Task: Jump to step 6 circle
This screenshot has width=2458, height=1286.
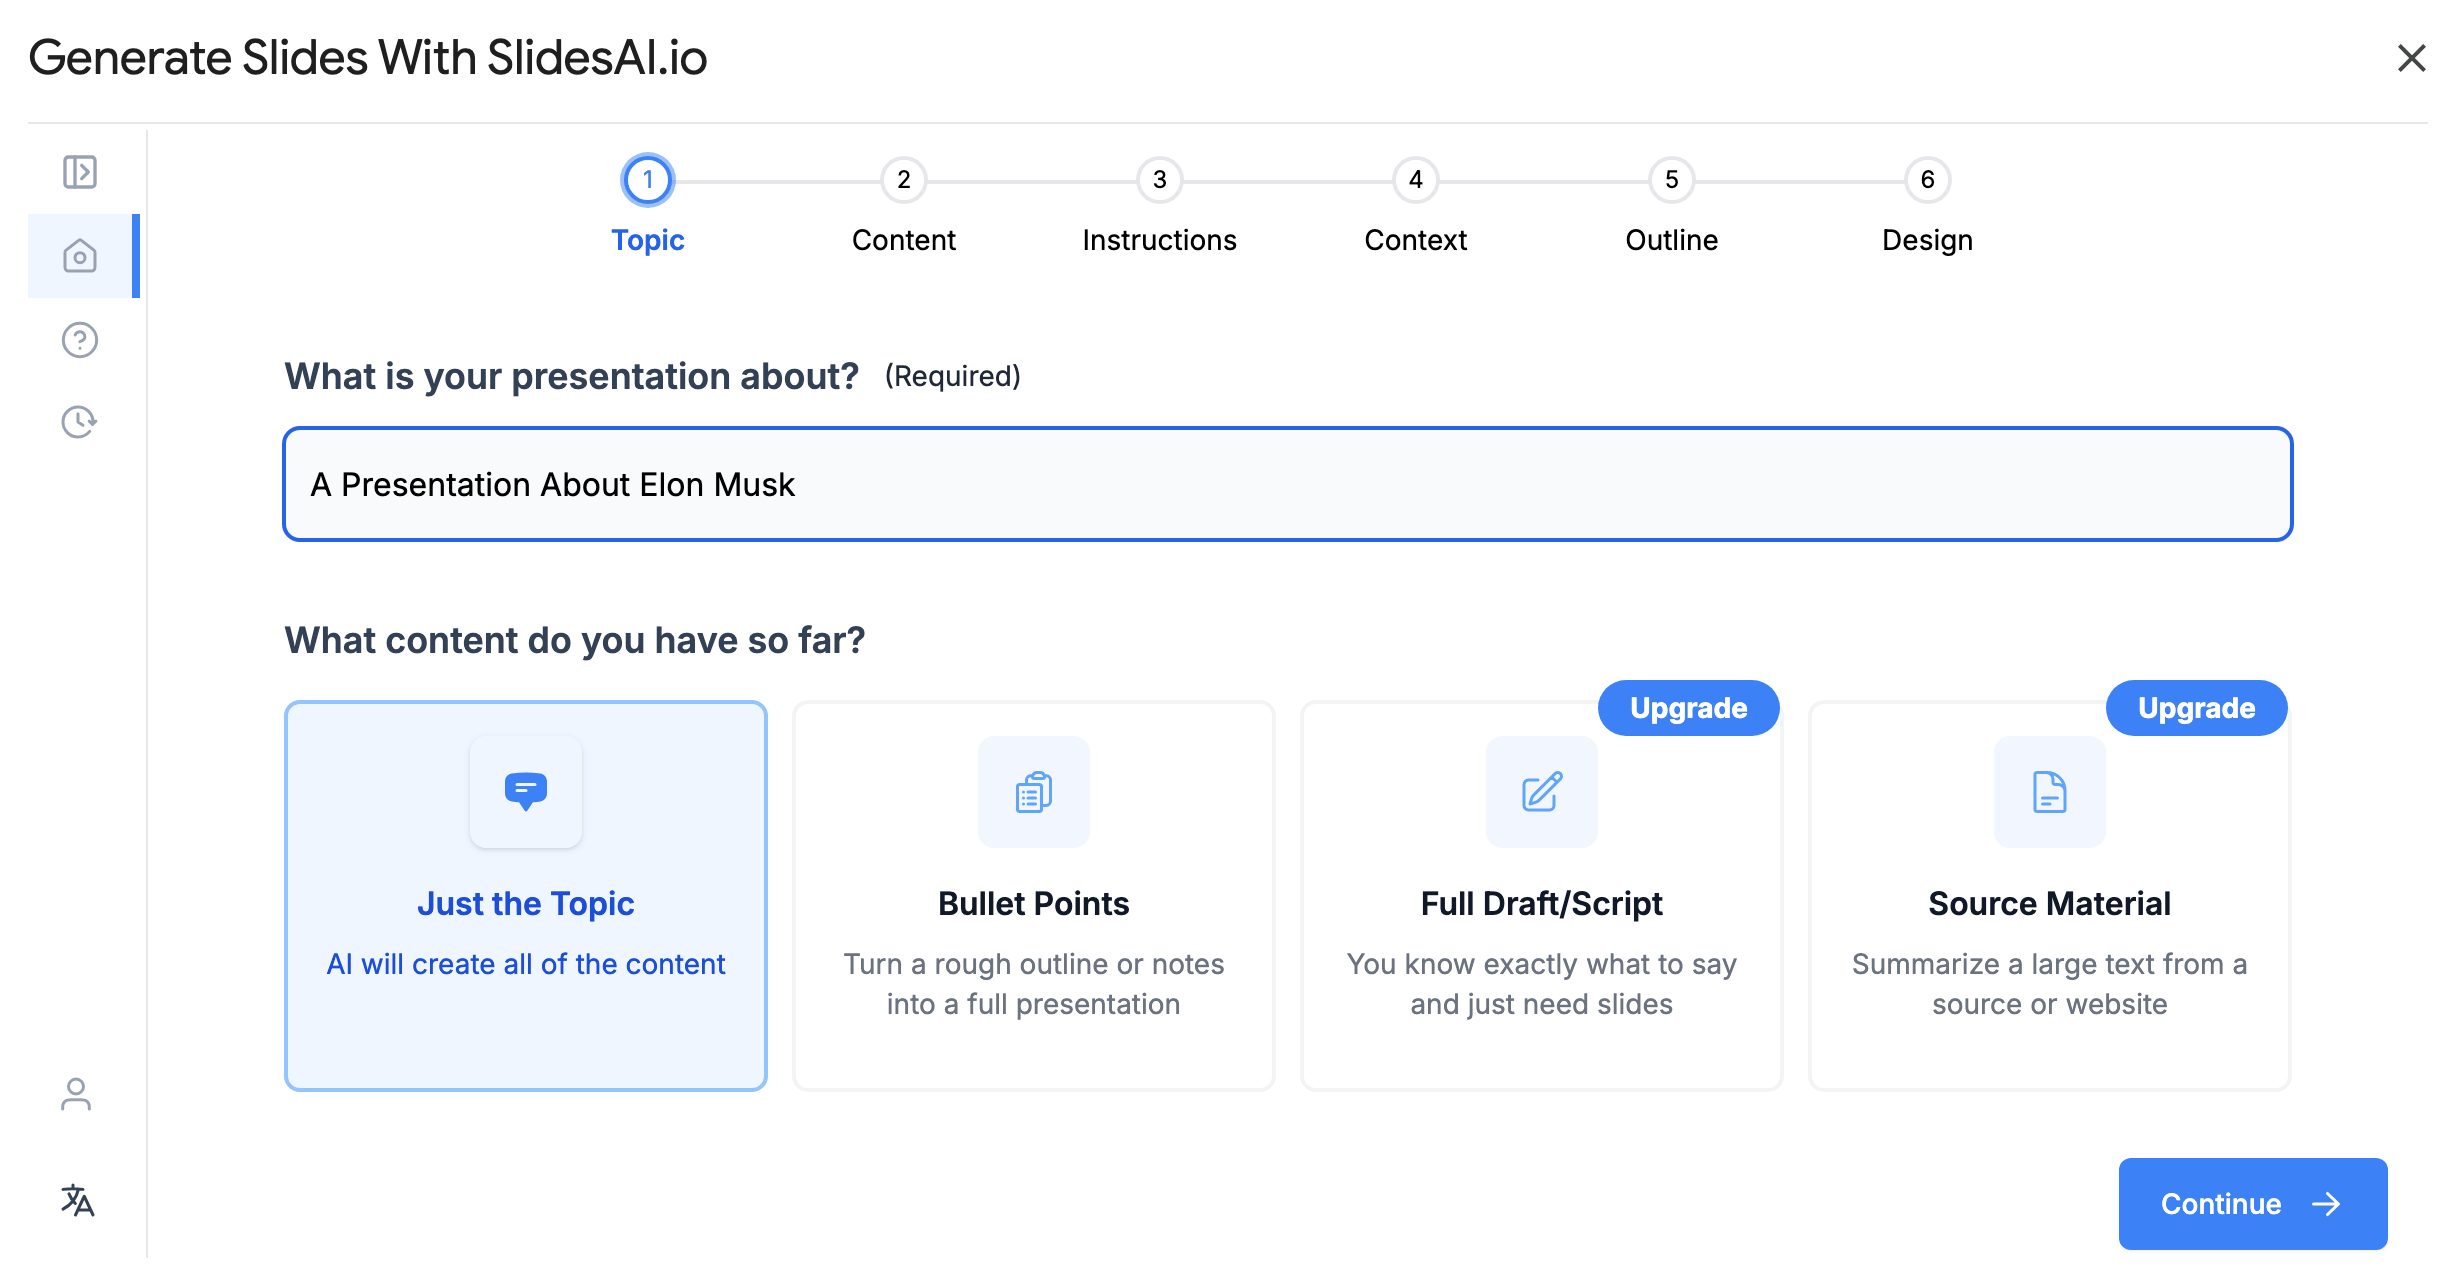Action: (1928, 180)
